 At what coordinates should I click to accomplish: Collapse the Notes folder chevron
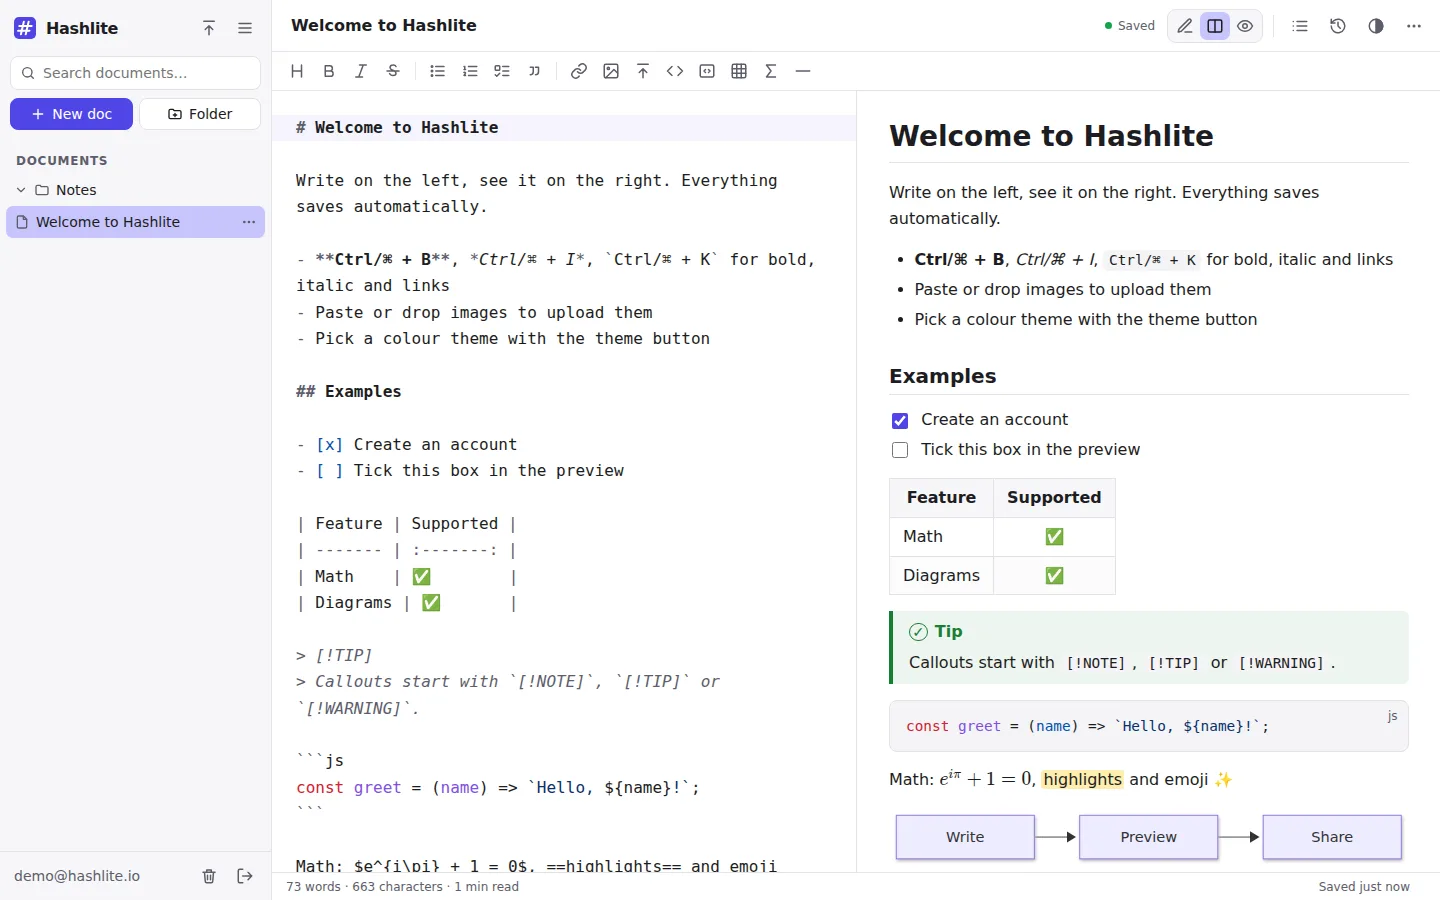[21, 190]
